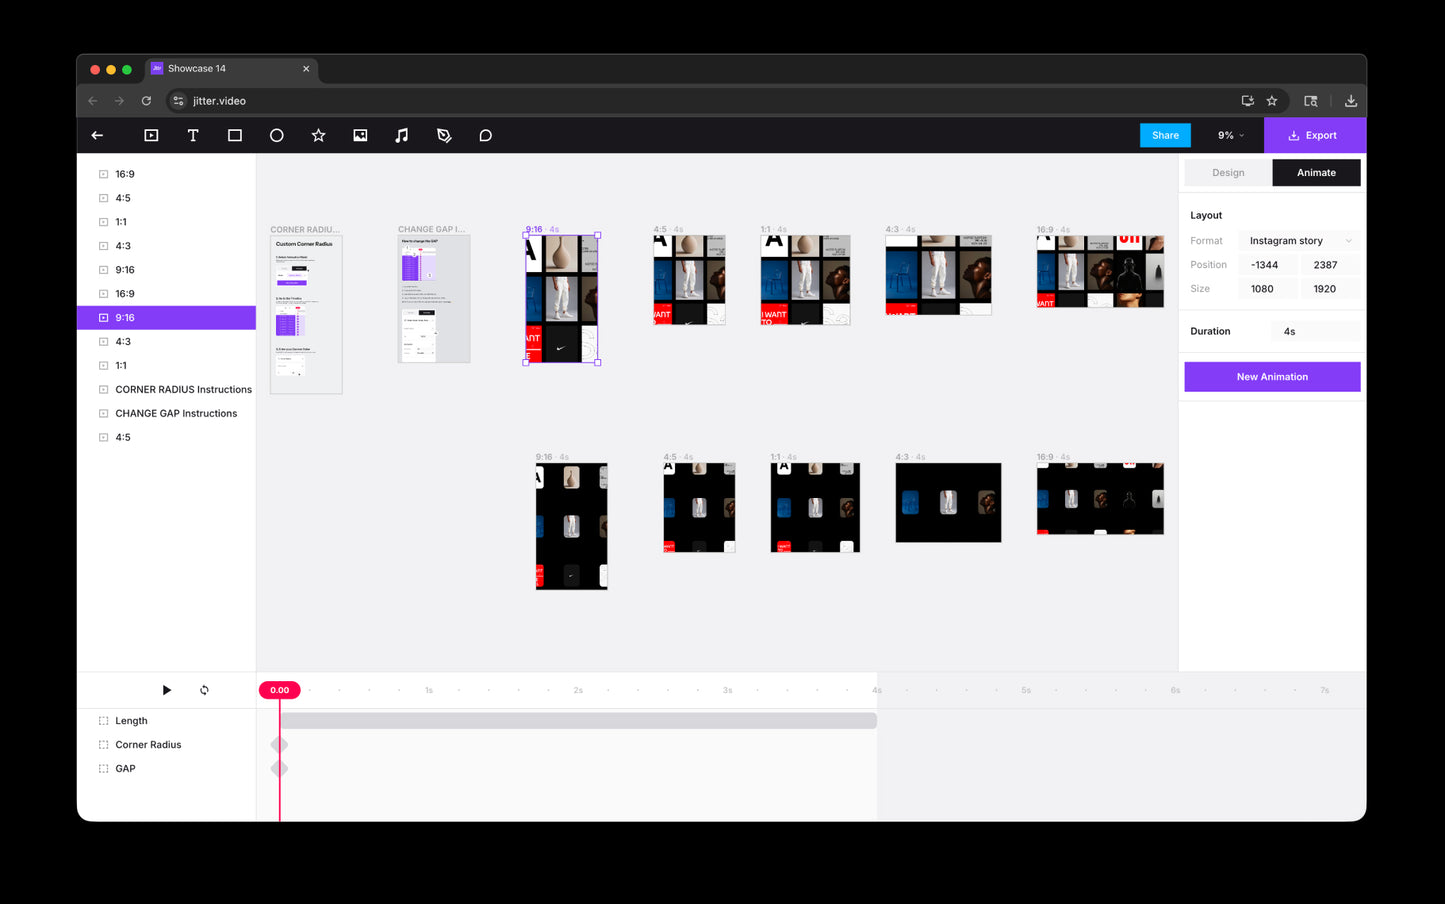Open the comment tool
Image resolution: width=1445 pixels, height=904 pixels.
pyautogui.click(x=485, y=135)
